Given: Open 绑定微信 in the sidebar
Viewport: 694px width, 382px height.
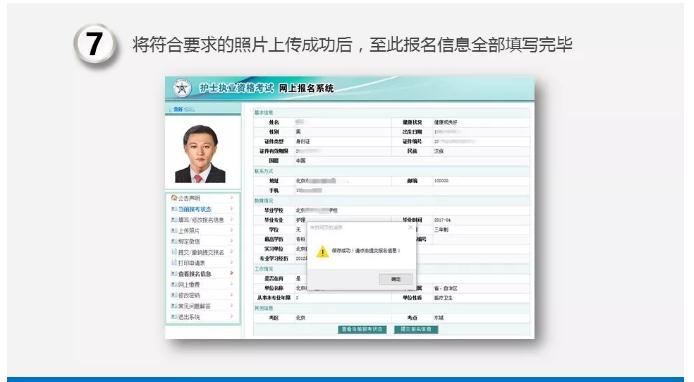Looking at the screenshot, I should (189, 241).
